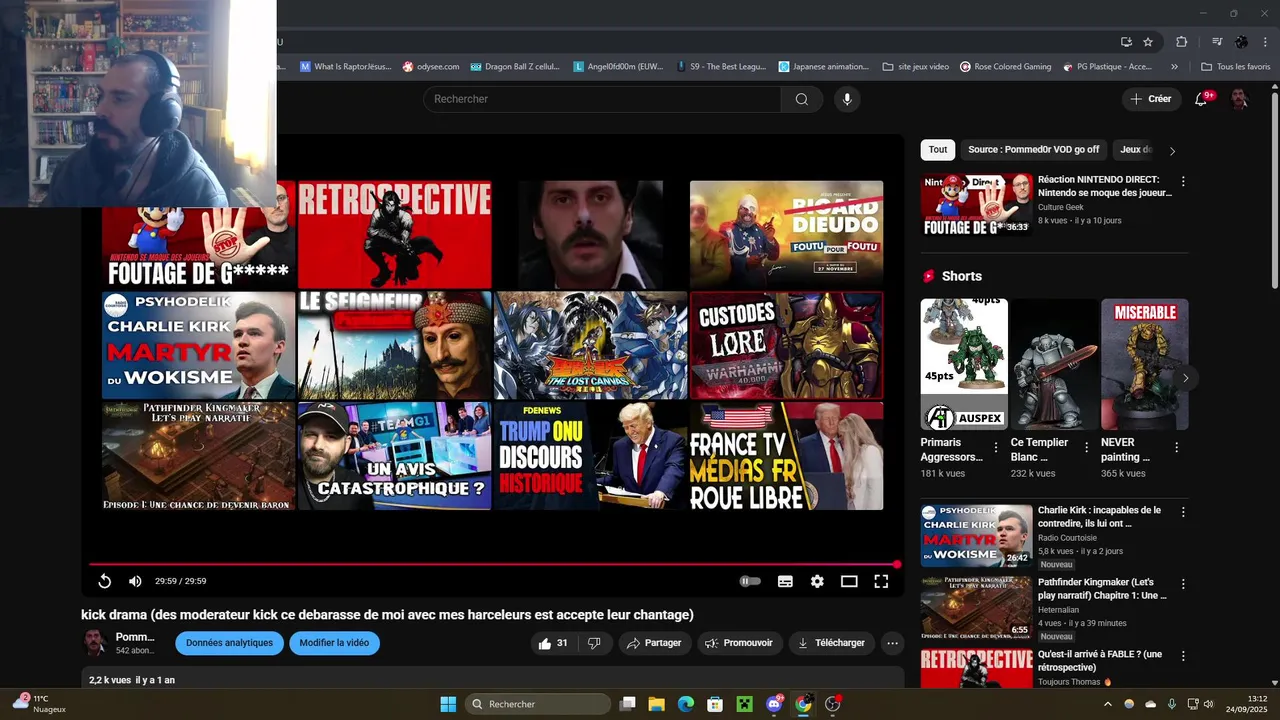
Task: Open options for Qu'est-il arrivé à FABLE video
Action: click(1183, 656)
